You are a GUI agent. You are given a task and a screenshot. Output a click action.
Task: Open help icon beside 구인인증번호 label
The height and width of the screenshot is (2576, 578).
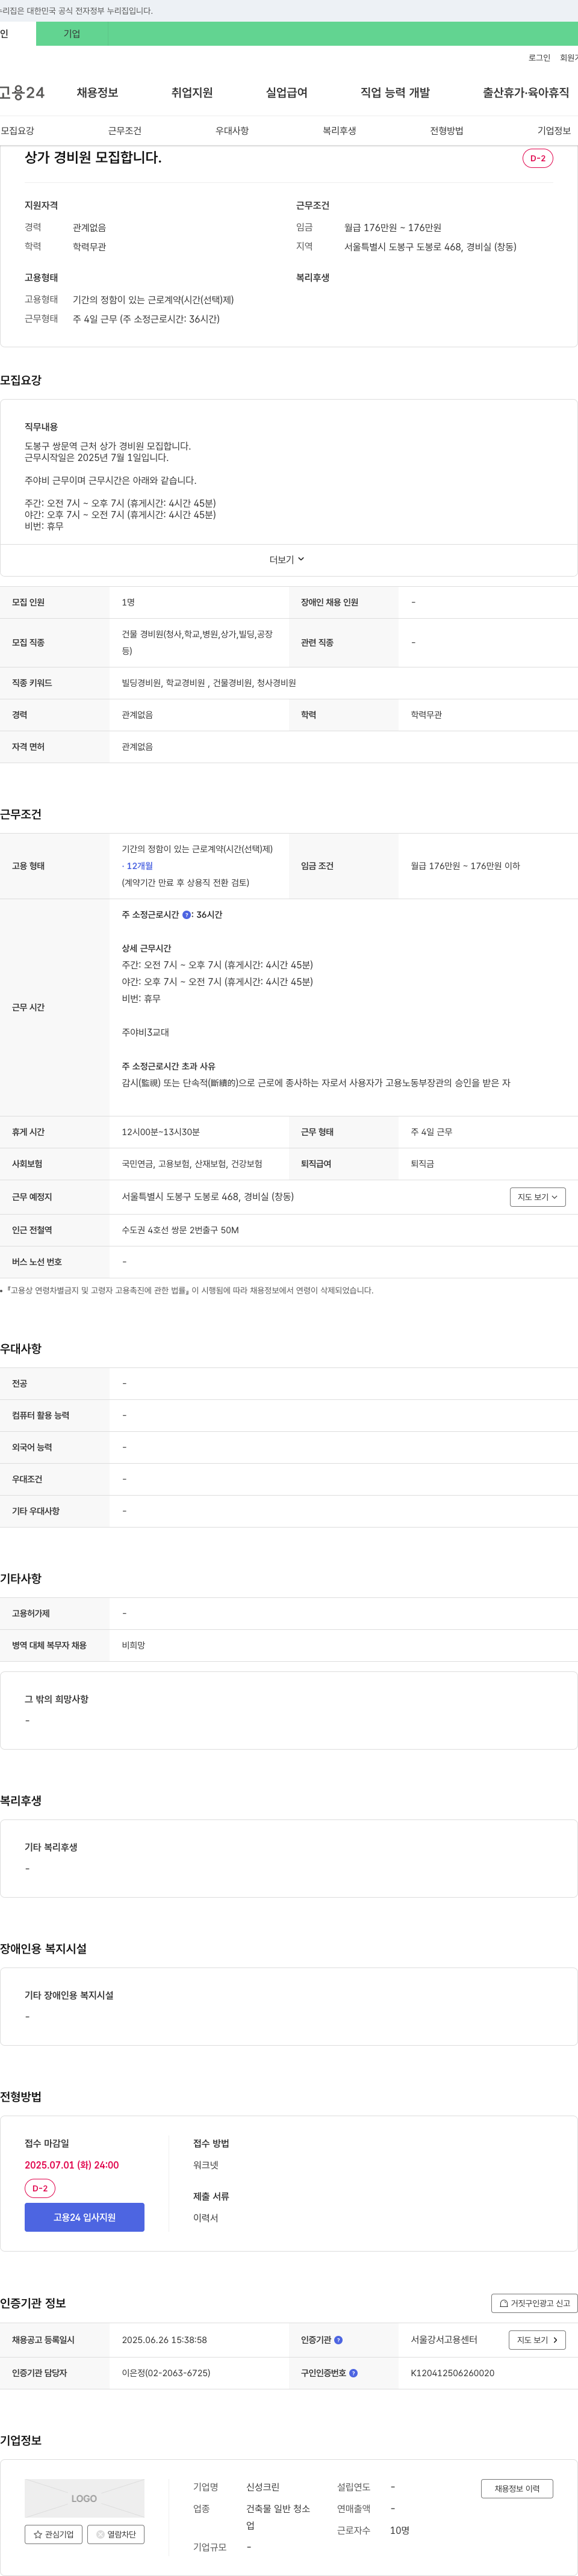pyautogui.click(x=353, y=2373)
